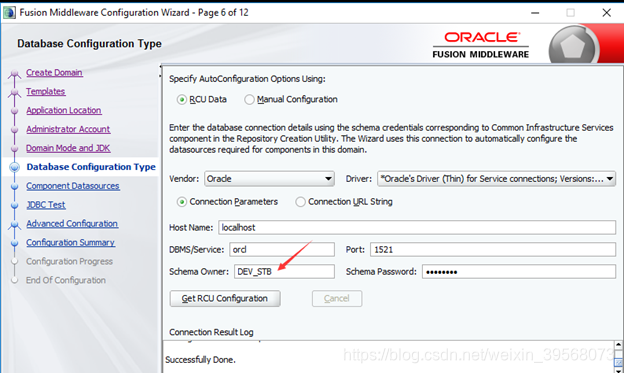
Task: Click the Host Name field containing localhost
Action: point(417,227)
